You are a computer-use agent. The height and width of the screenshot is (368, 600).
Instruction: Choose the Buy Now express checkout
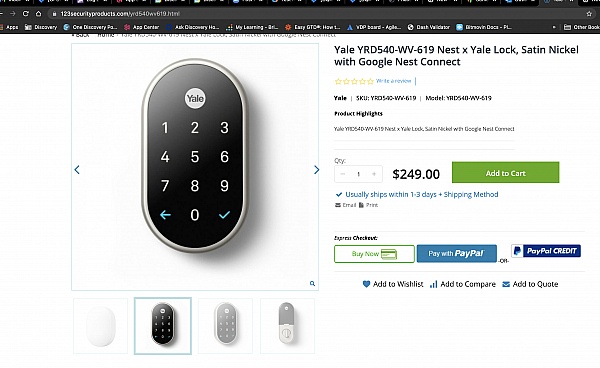click(x=374, y=254)
